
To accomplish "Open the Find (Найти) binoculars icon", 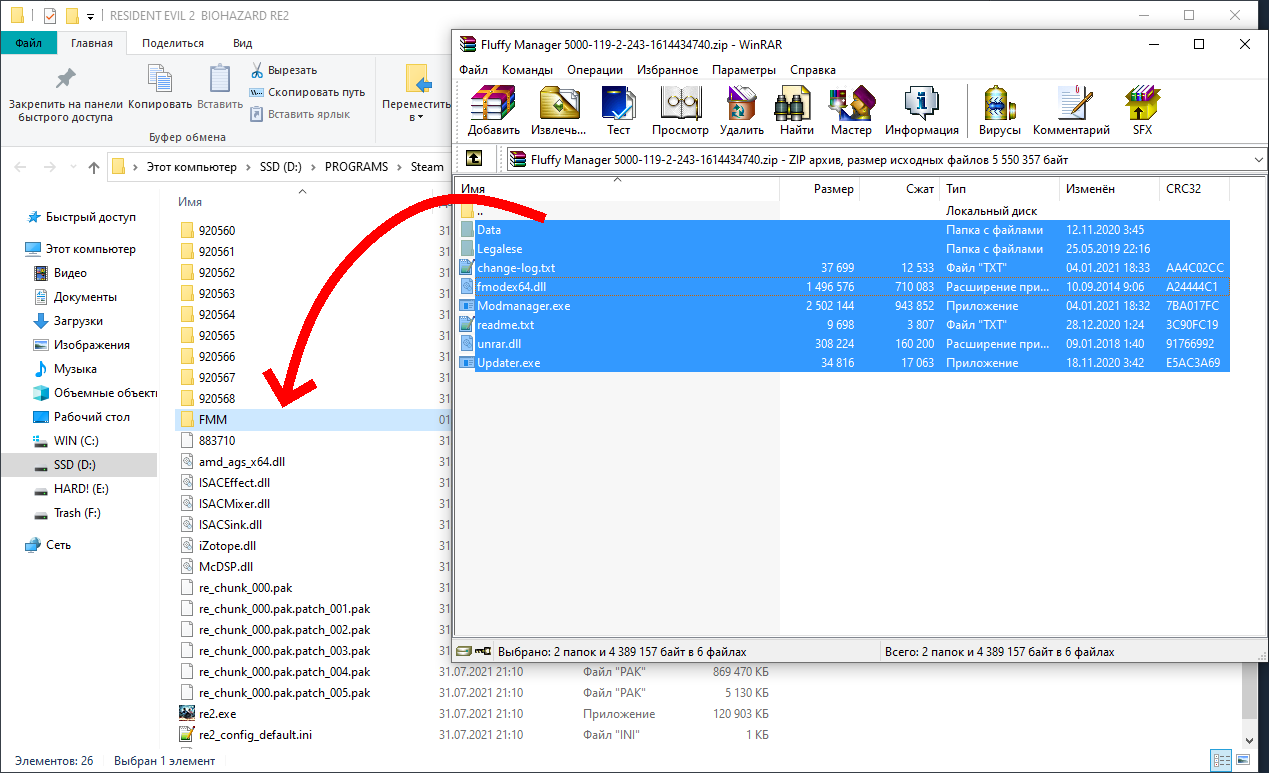I will [x=797, y=110].
